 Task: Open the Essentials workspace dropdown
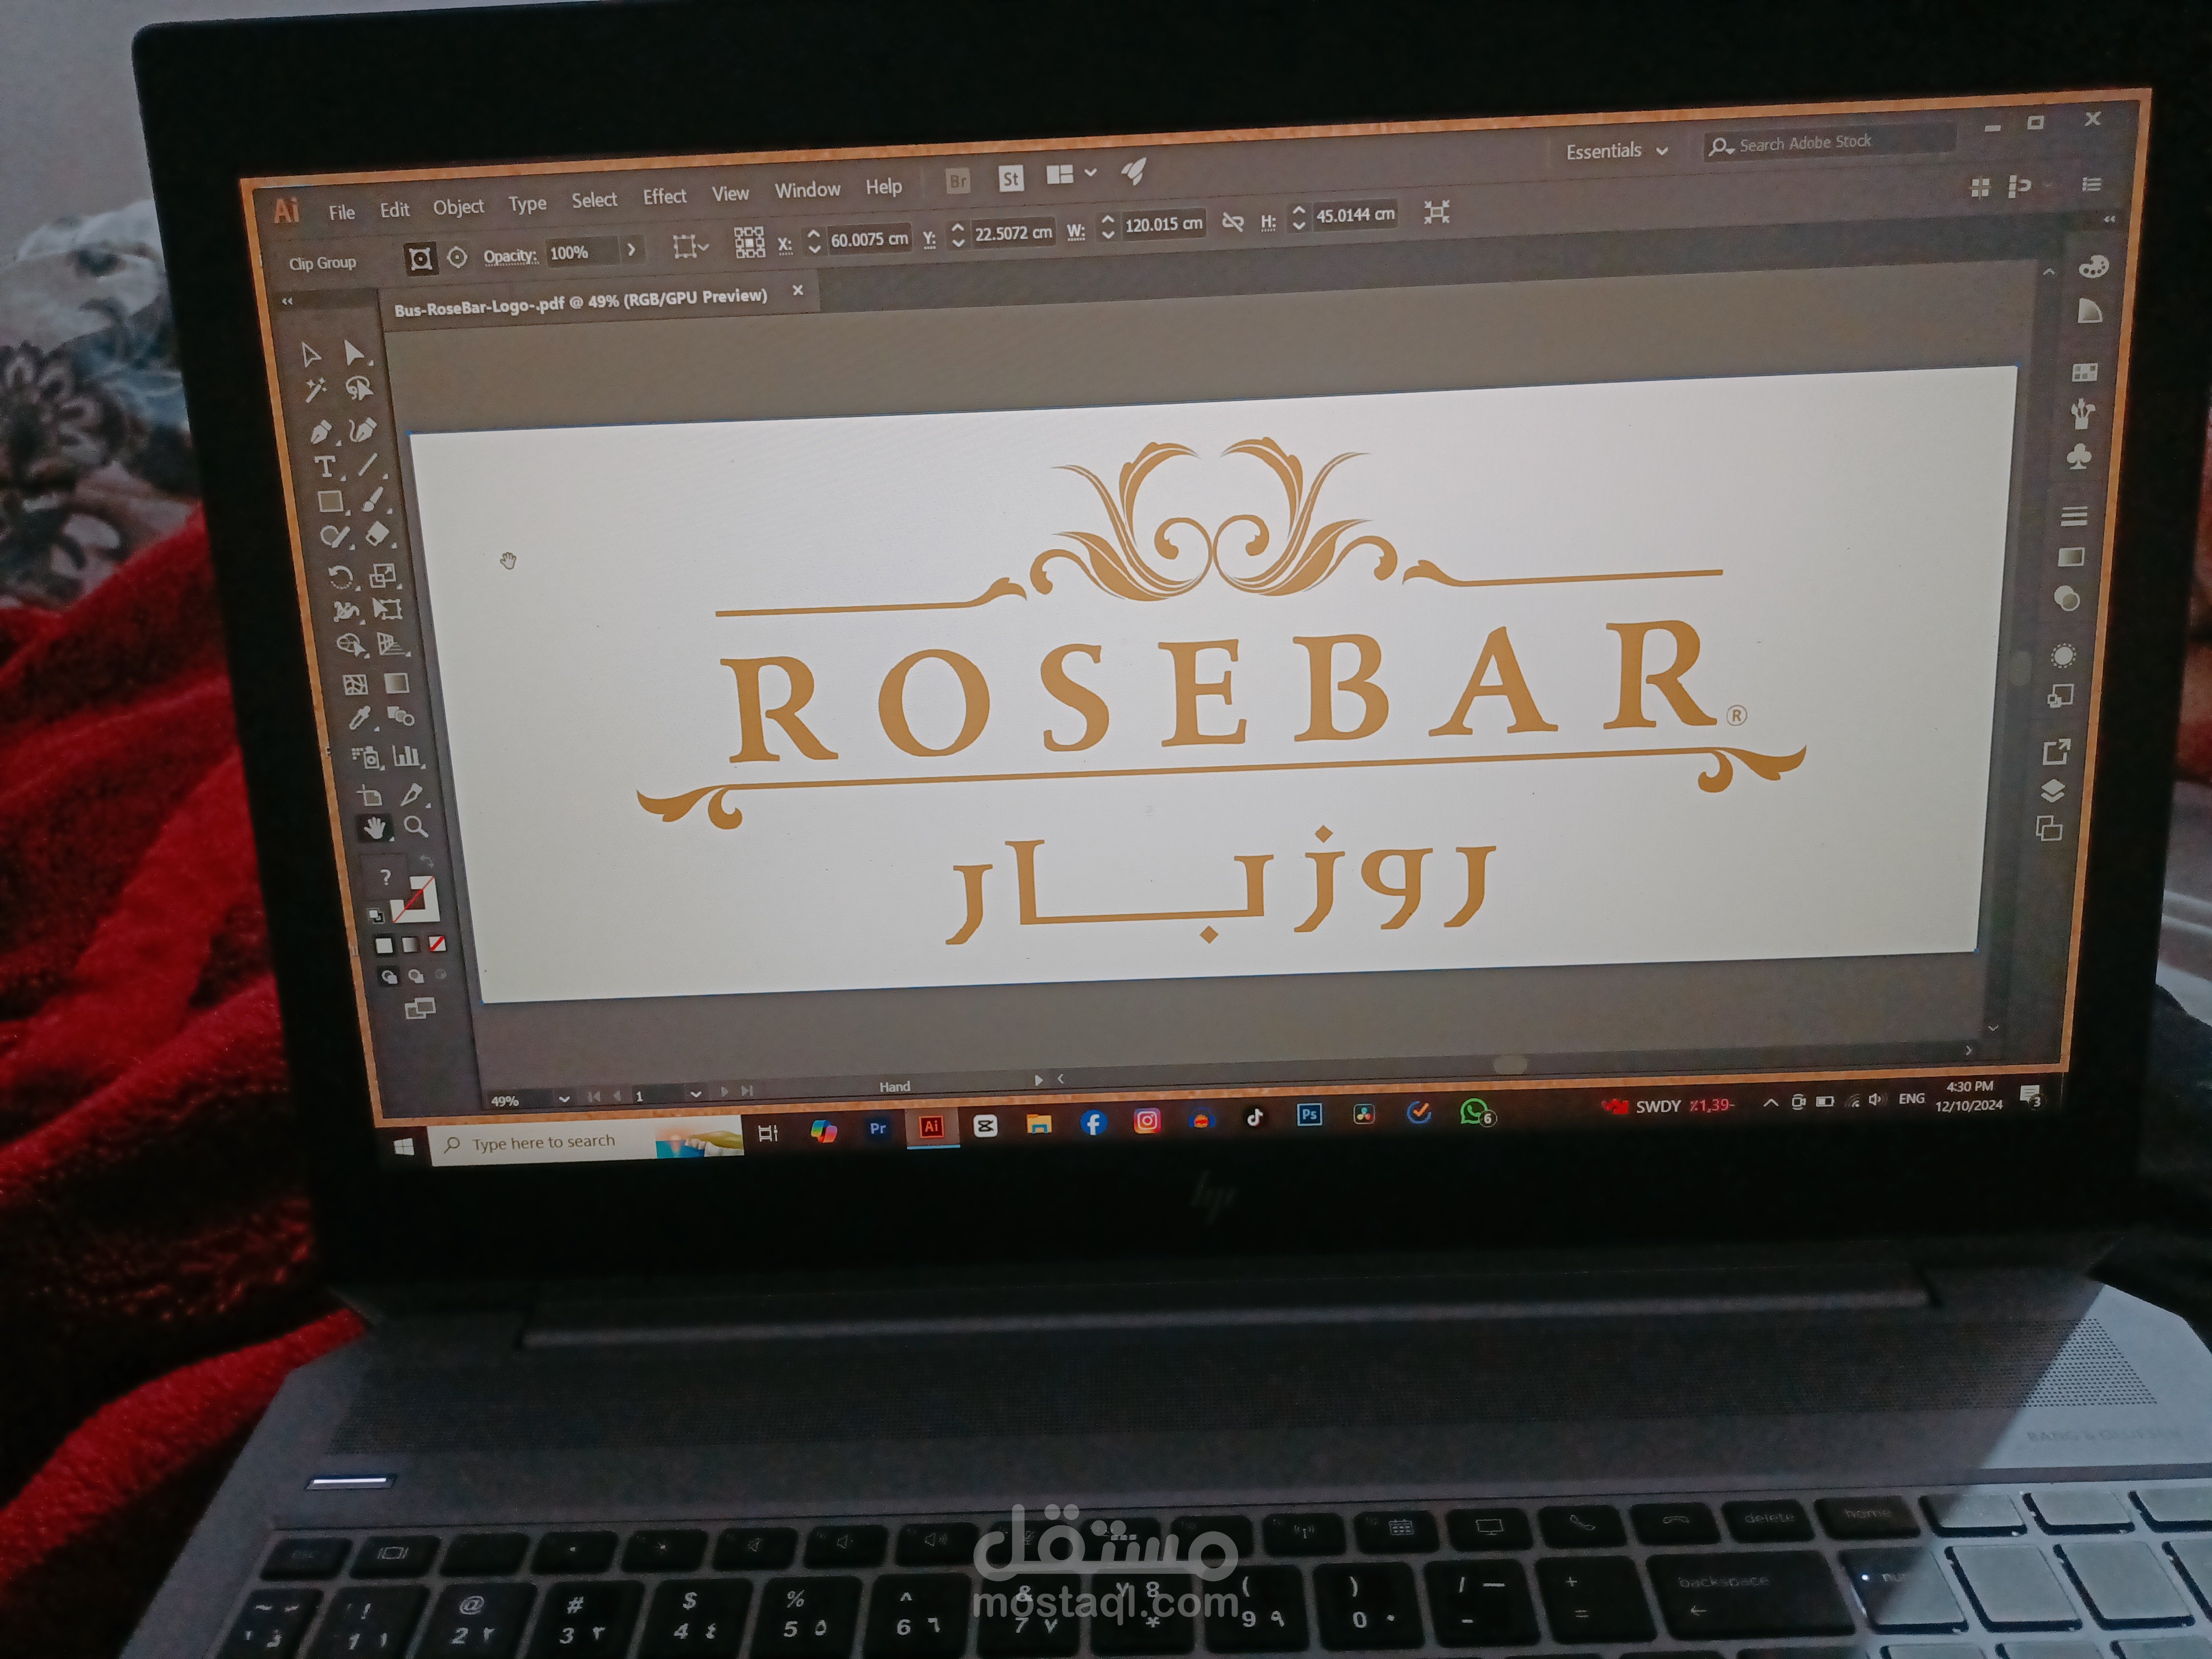[x=1616, y=151]
